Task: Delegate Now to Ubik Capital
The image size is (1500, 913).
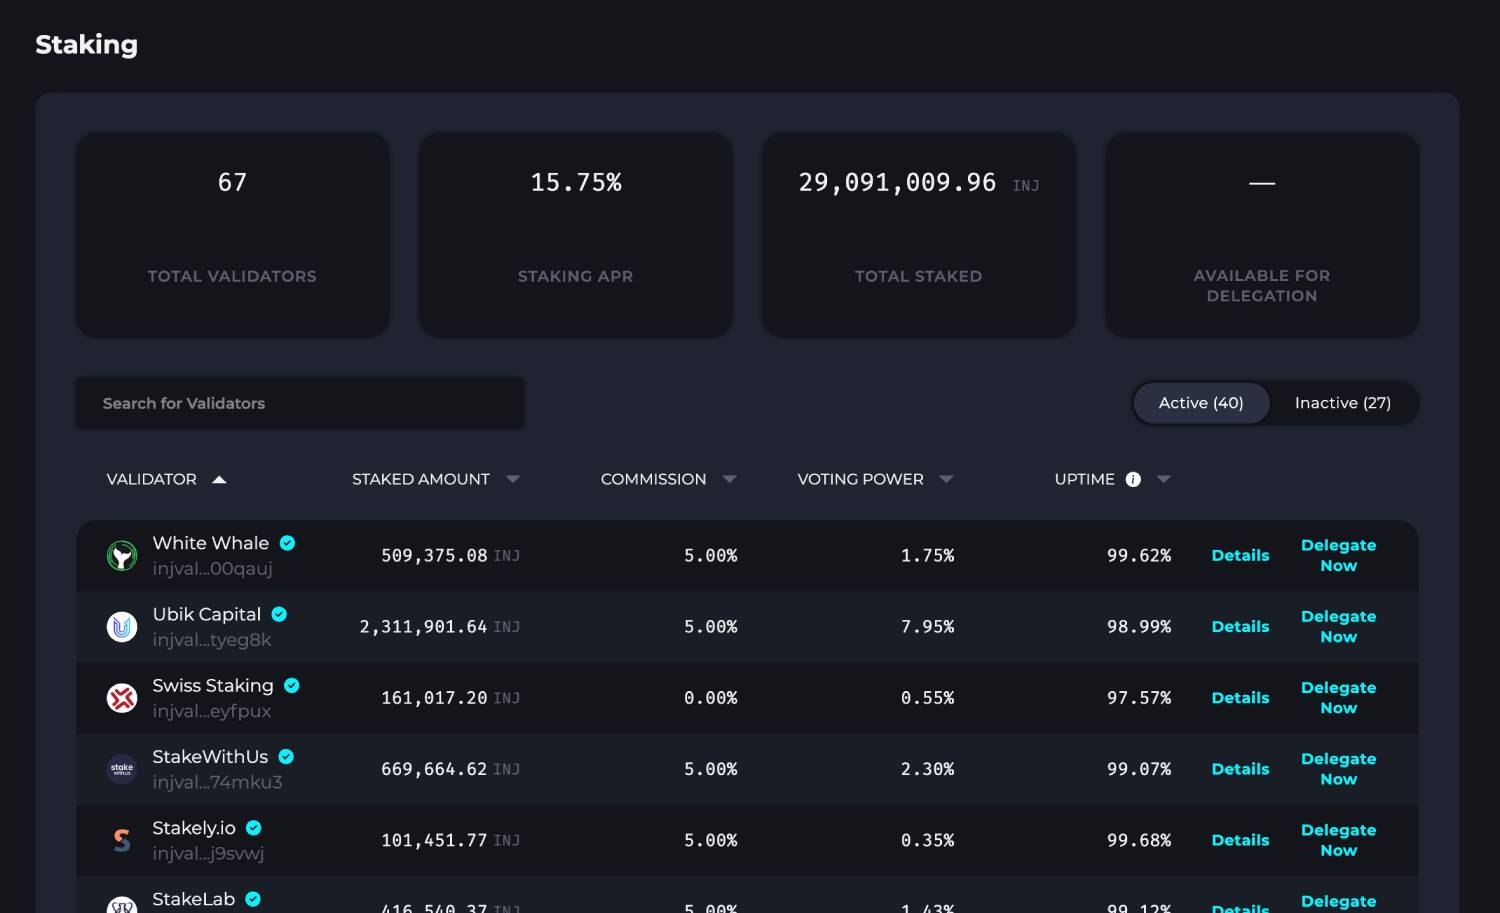Action: coord(1338,627)
